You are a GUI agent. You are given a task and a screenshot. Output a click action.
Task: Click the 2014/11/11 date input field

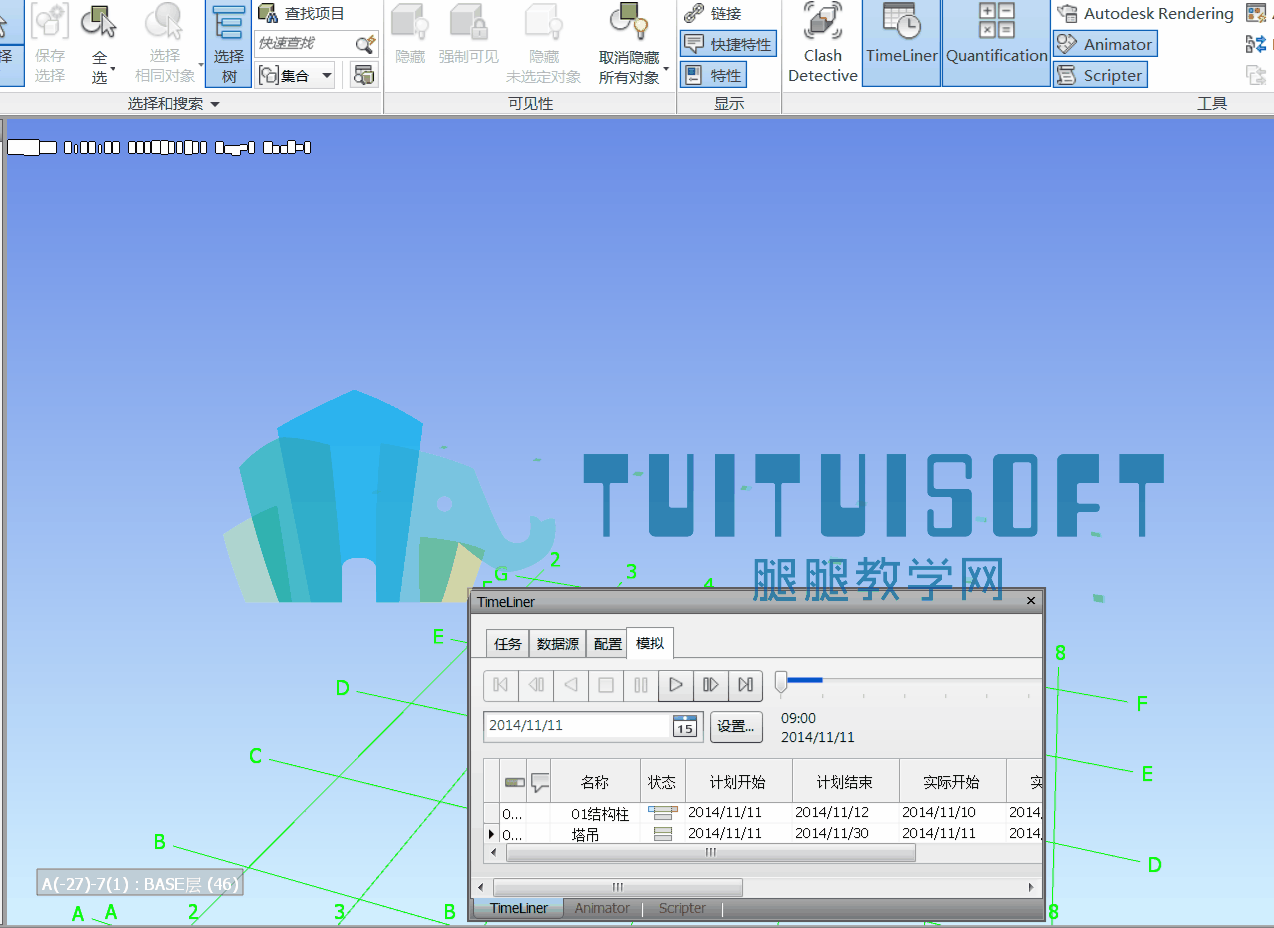point(578,726)
